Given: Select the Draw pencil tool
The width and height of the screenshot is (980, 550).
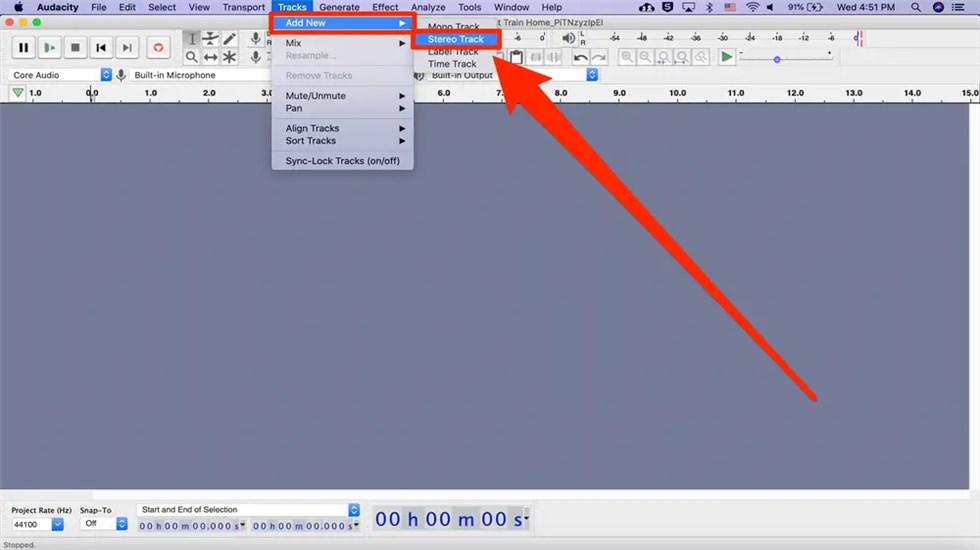Looking at the screenshot, I should tap(229, 39).
